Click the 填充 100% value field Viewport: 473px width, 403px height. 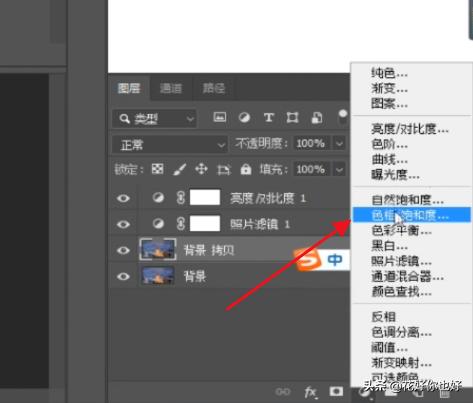tap(311, 170)
